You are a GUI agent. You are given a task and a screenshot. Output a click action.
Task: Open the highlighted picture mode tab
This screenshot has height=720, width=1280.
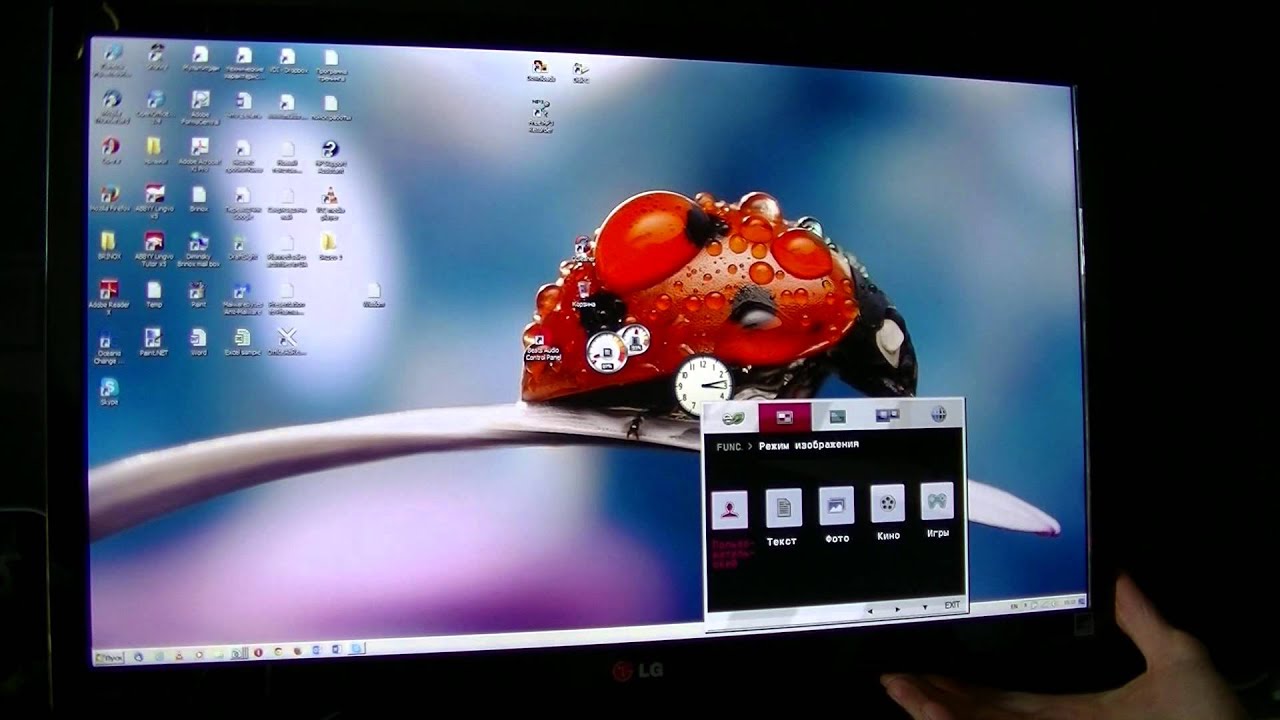click(x=785, y=417)
